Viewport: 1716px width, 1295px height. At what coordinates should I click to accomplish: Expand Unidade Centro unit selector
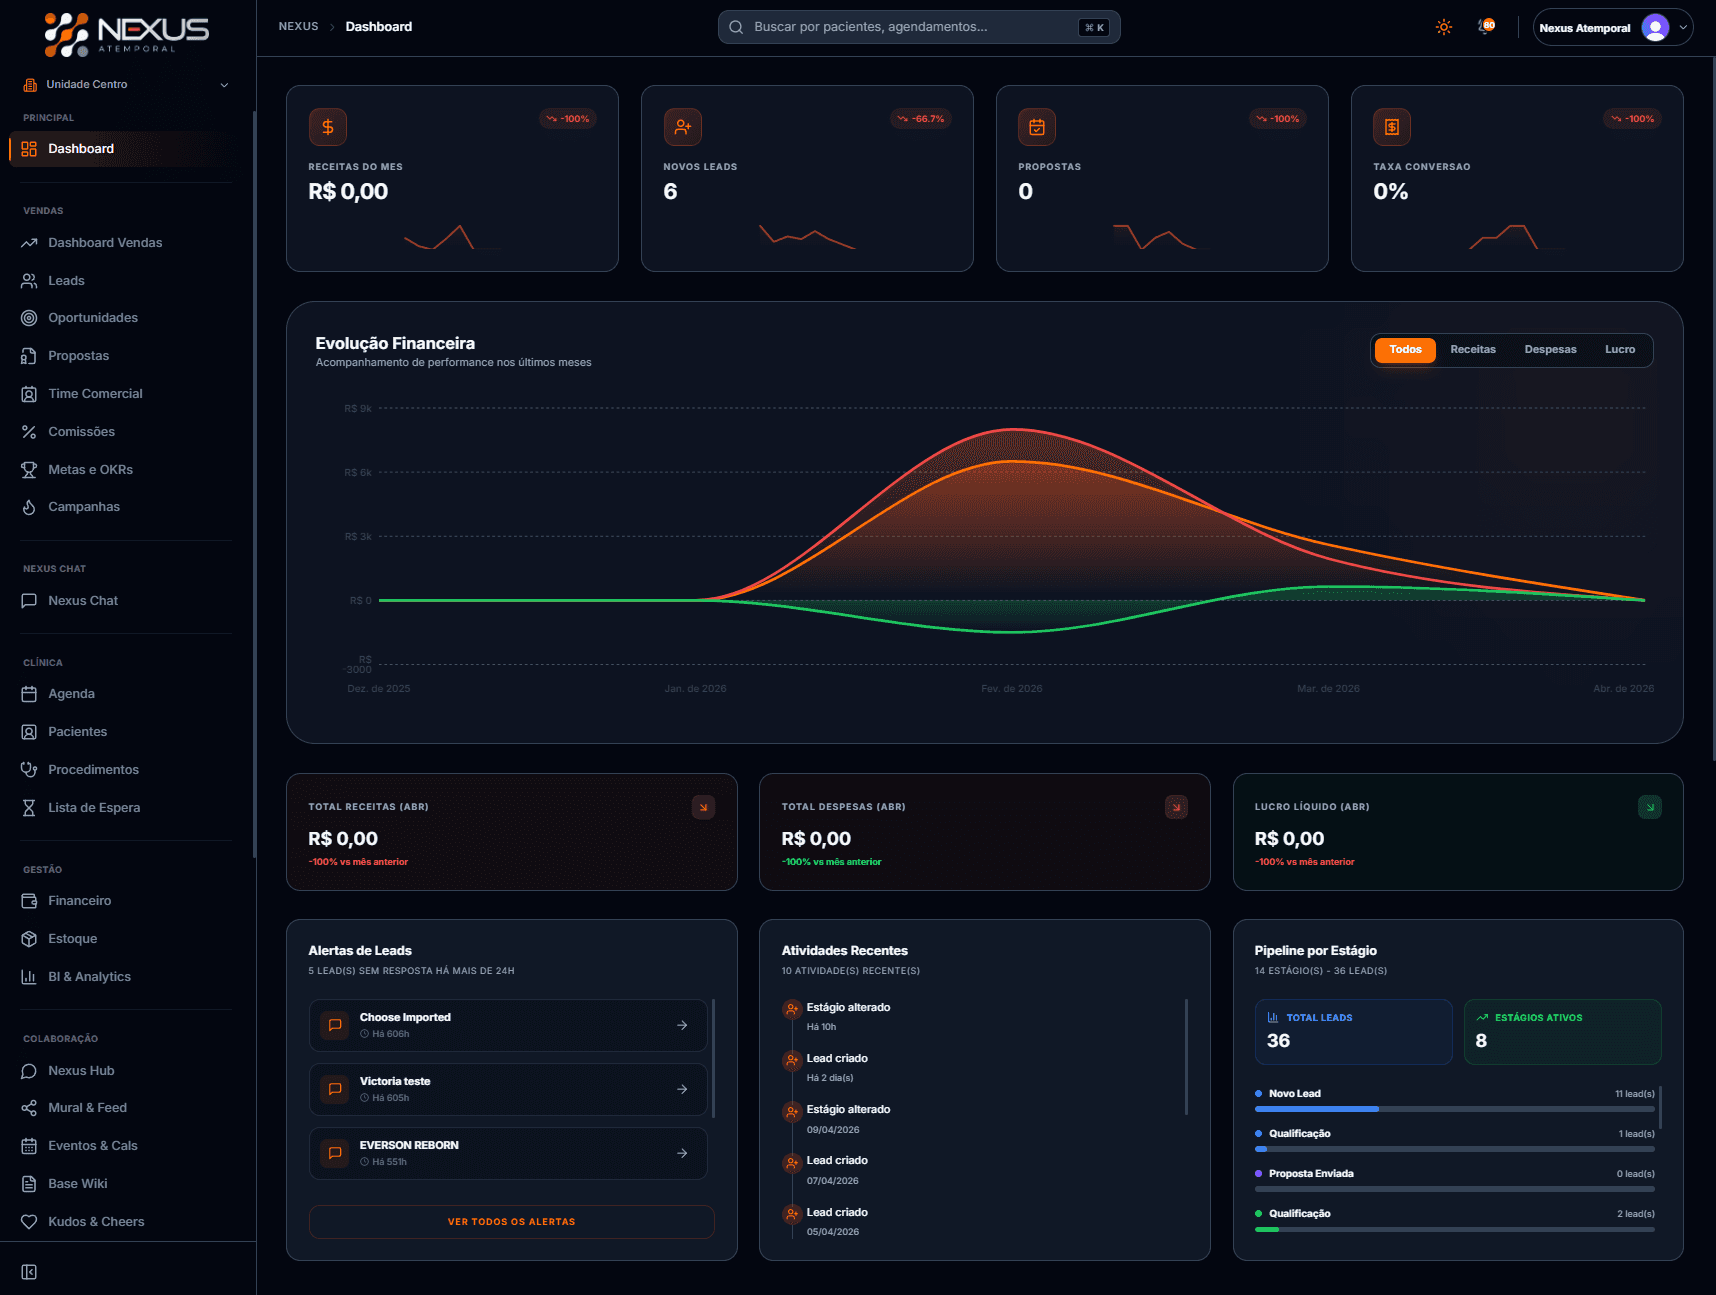tap(127, 85)
